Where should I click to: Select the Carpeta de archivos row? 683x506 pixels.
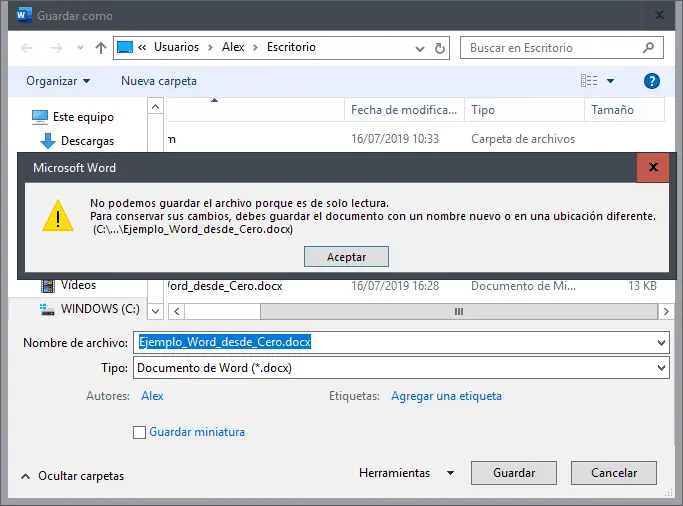[416, 139]
